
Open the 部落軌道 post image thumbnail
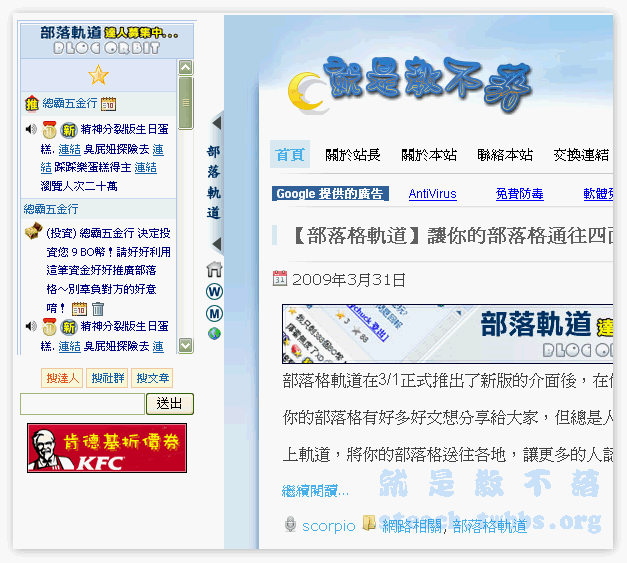(447, 334)
